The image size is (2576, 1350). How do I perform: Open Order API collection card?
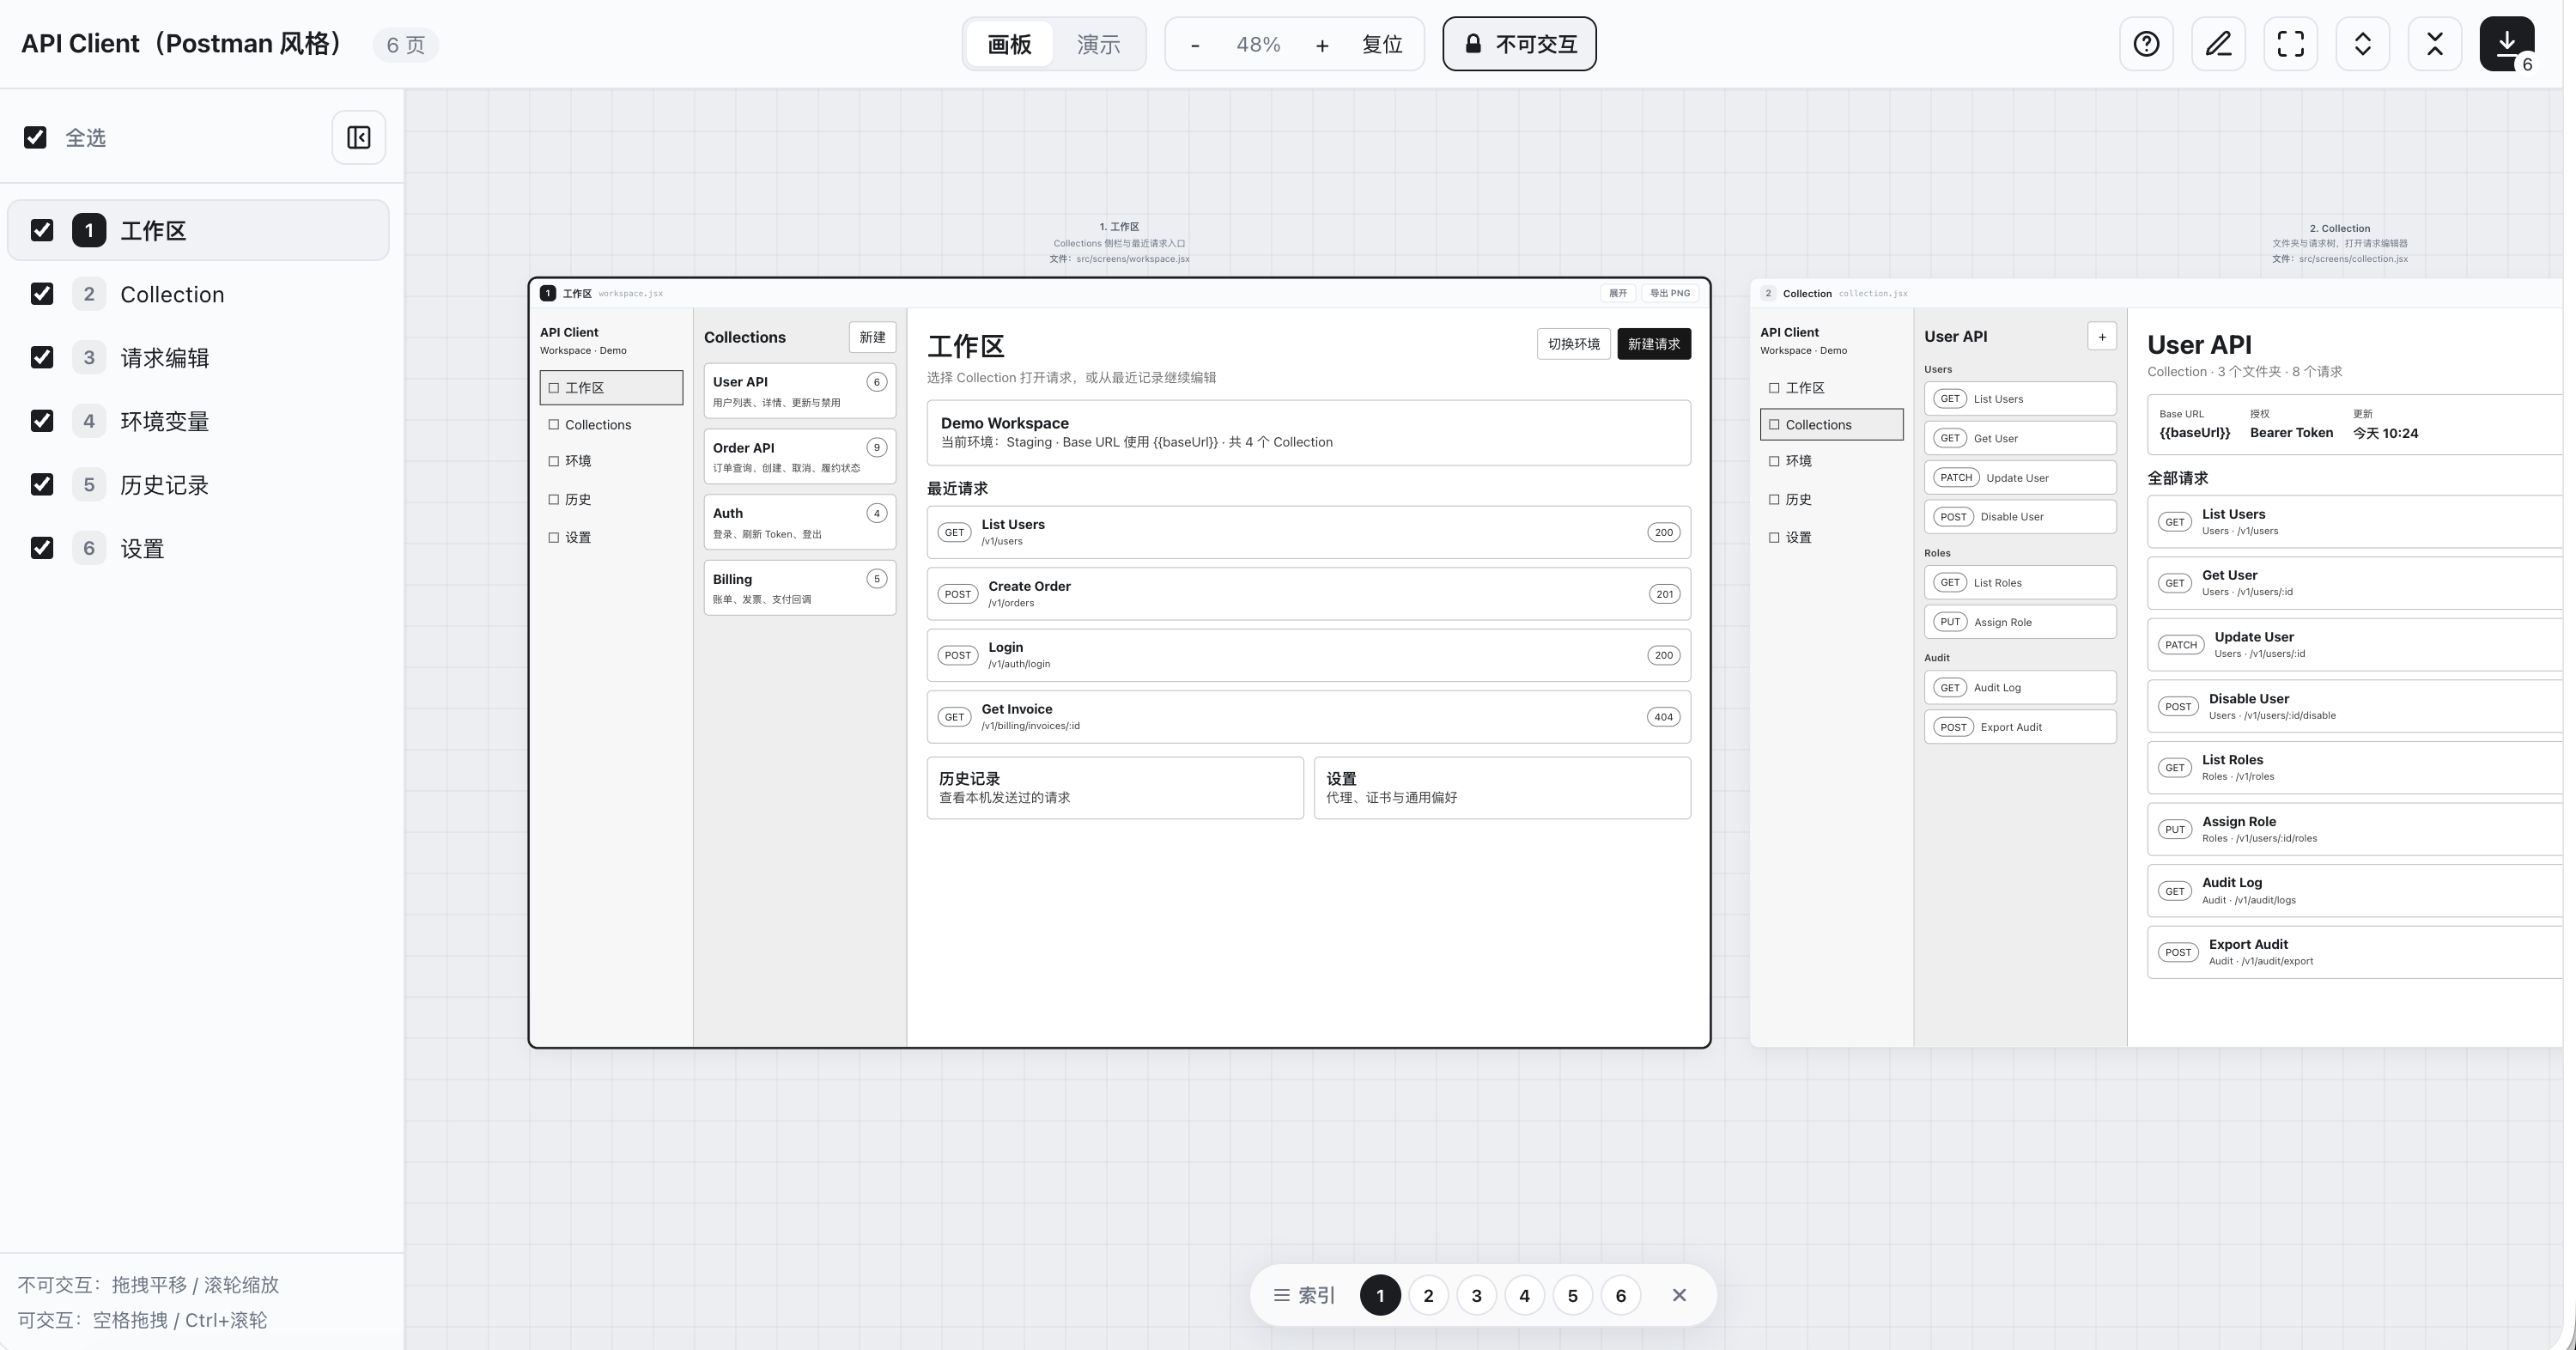click(799, 456)
